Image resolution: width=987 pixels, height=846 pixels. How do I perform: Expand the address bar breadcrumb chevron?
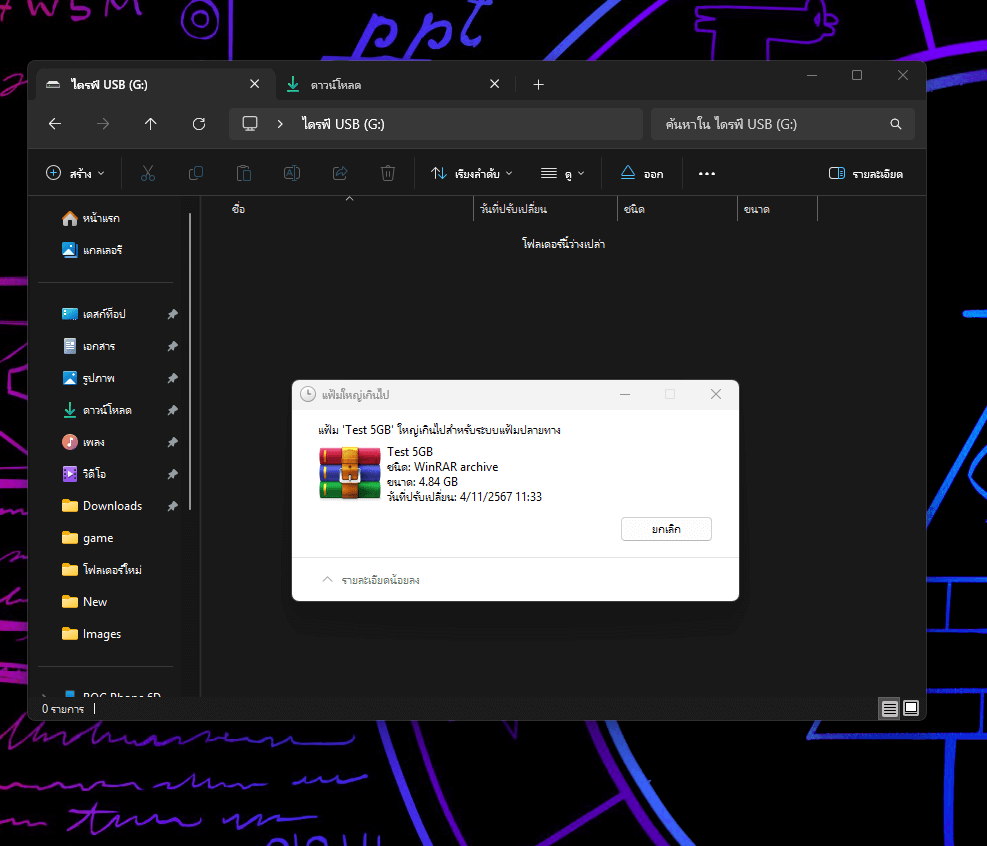coord(280,124)
